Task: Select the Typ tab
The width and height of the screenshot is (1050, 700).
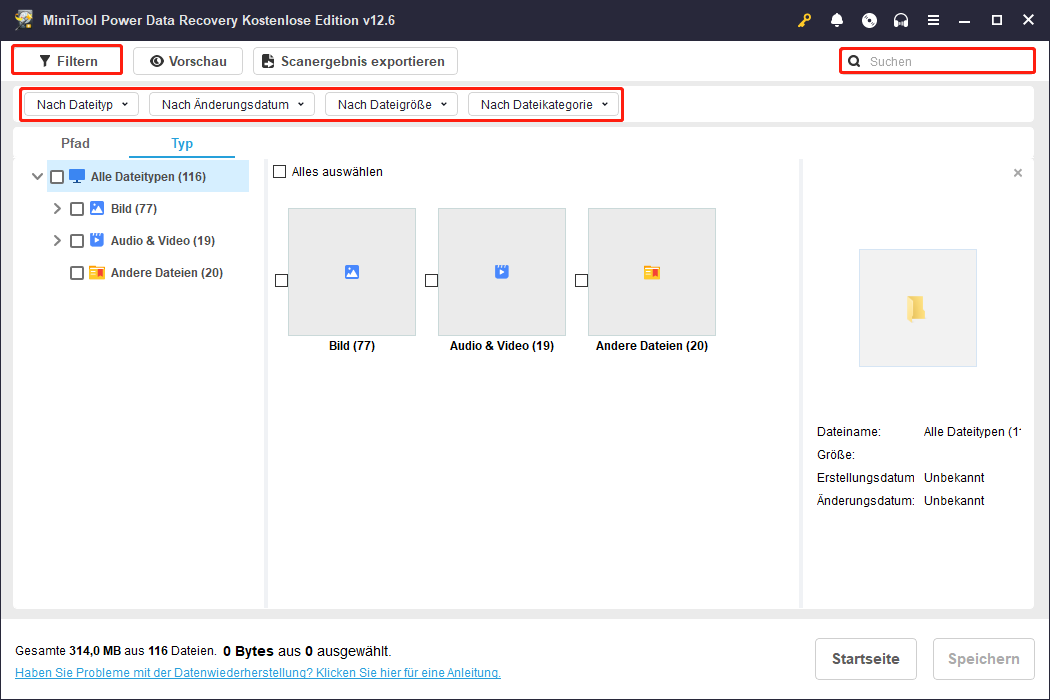Action: click(x=181, y=143)
